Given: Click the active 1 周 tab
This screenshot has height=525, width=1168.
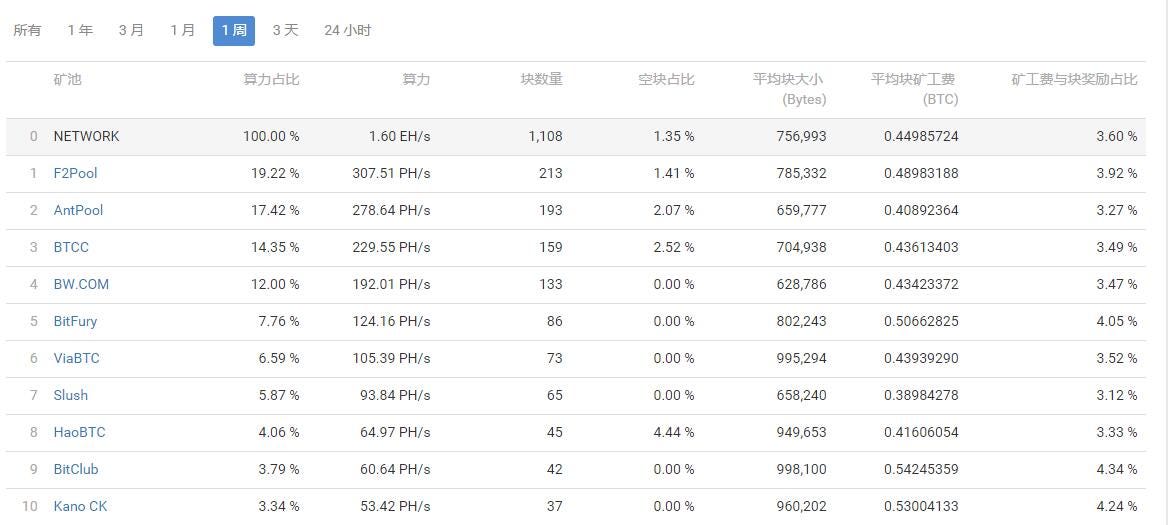Looking at the screenshot, I should click(234, 31).
